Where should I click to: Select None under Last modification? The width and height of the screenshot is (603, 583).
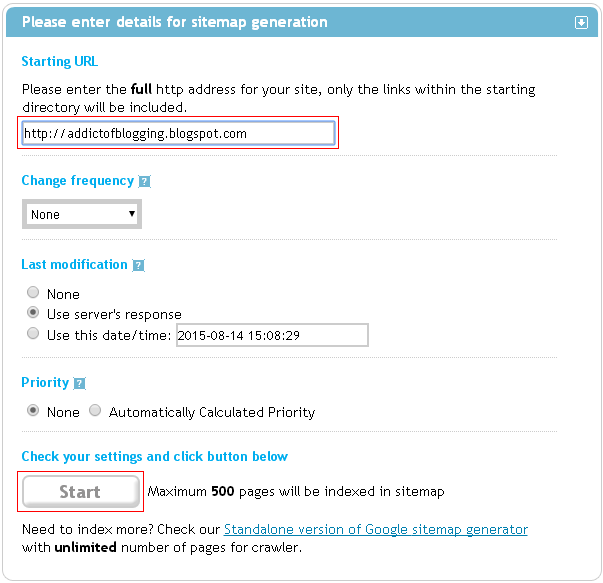click(x=34, y=293)
